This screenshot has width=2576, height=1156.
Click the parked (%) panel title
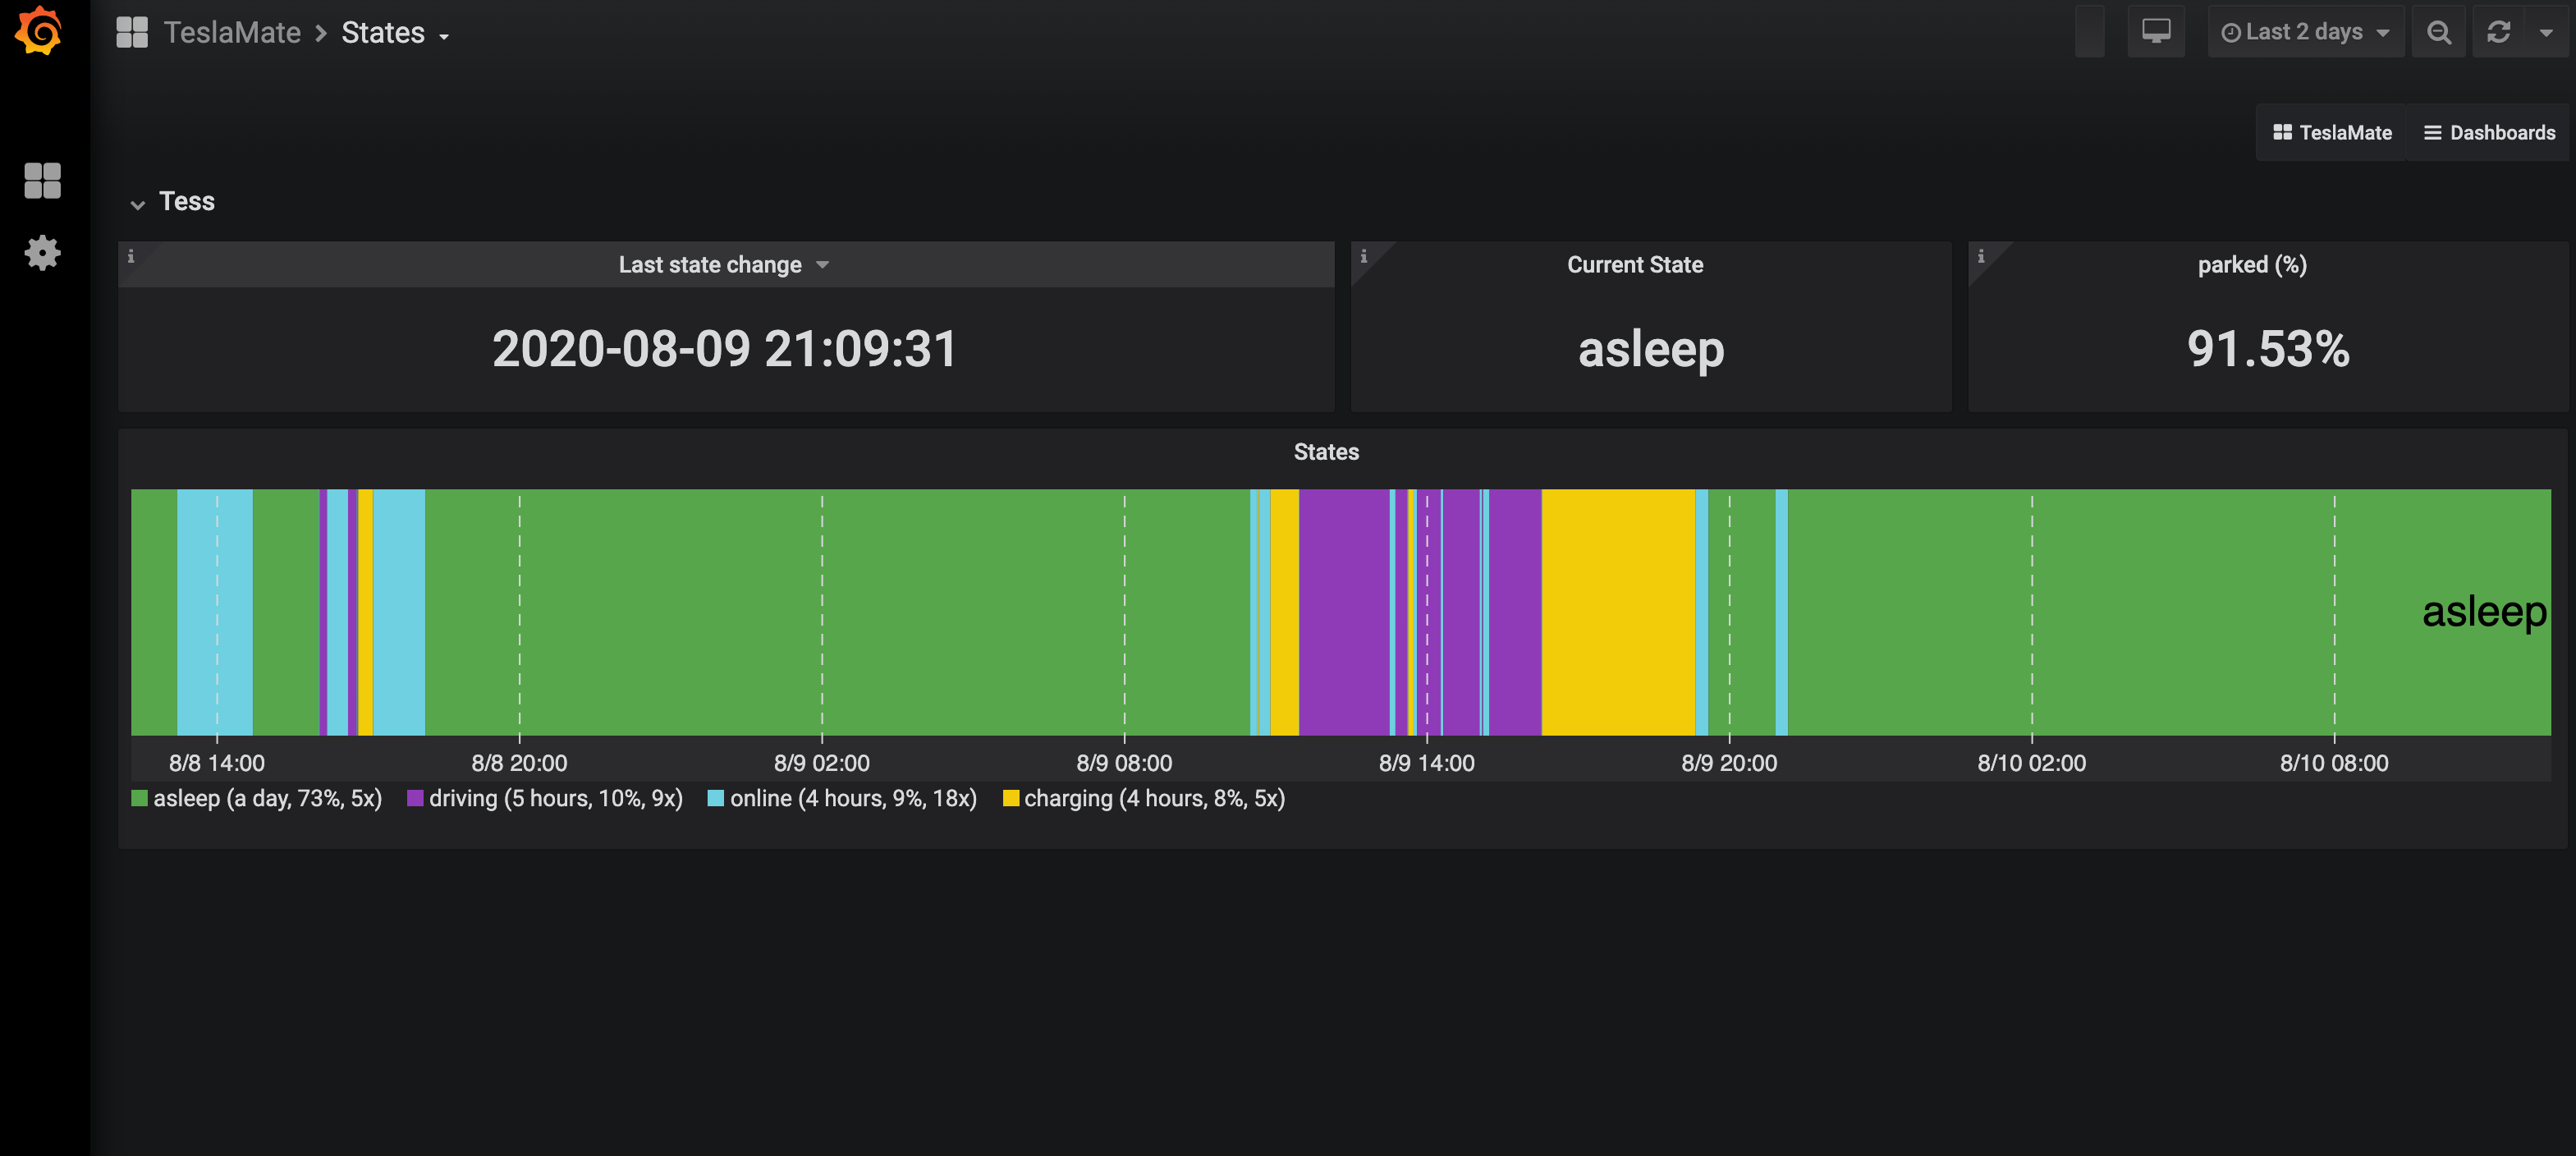(x=2252, y=264)
